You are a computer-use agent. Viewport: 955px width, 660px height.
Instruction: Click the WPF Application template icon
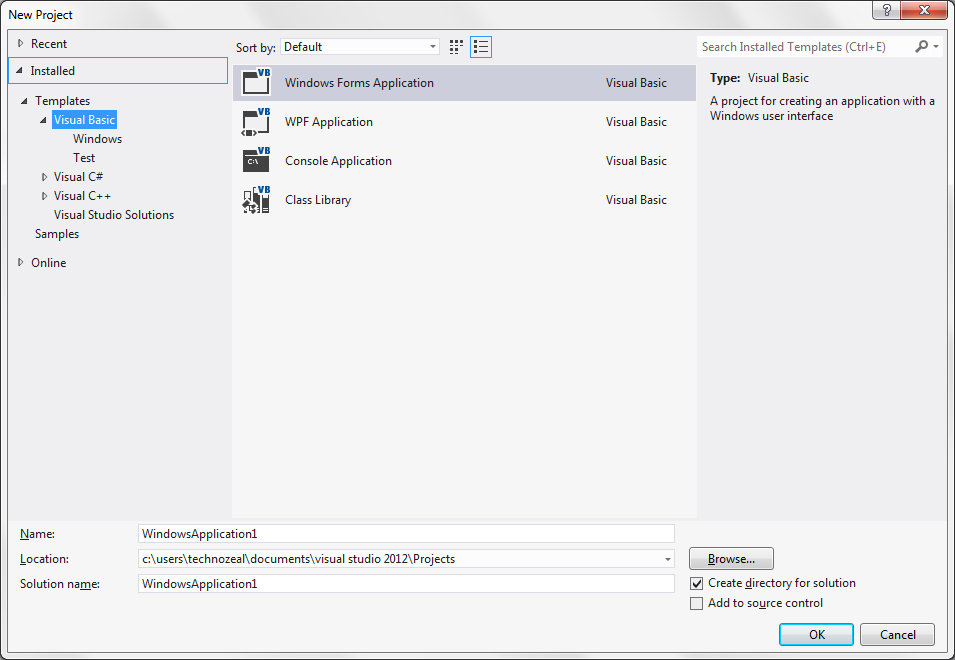(256, 121)
